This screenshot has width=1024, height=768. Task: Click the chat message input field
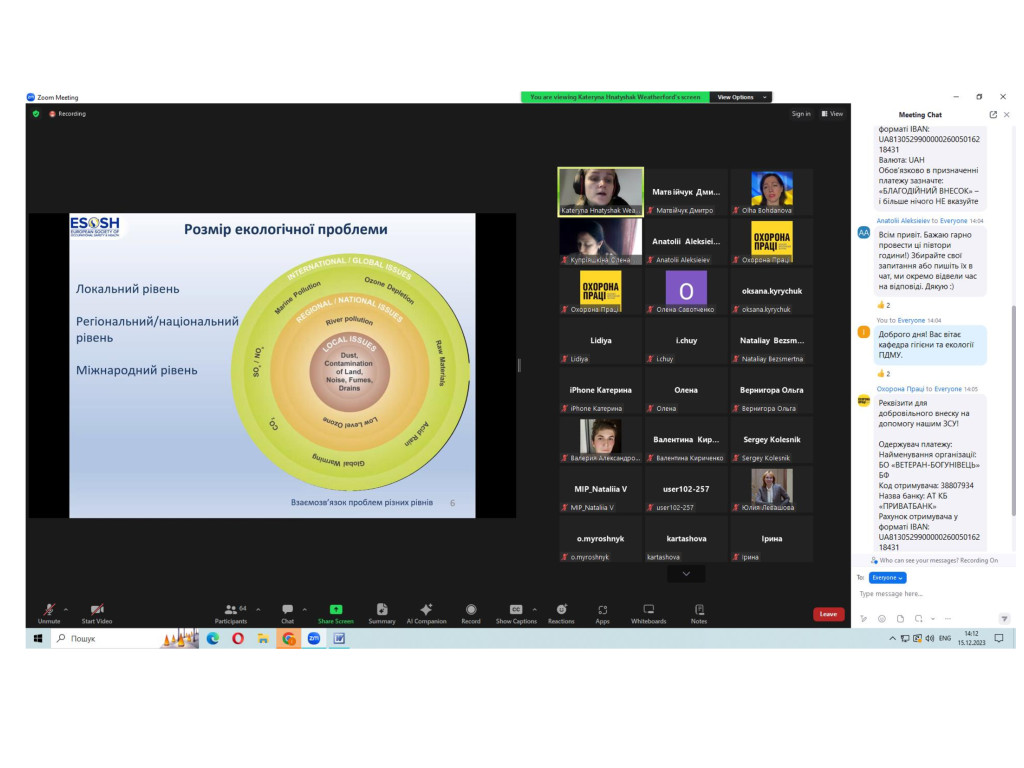pyautogui.click(x=934, y=594)
